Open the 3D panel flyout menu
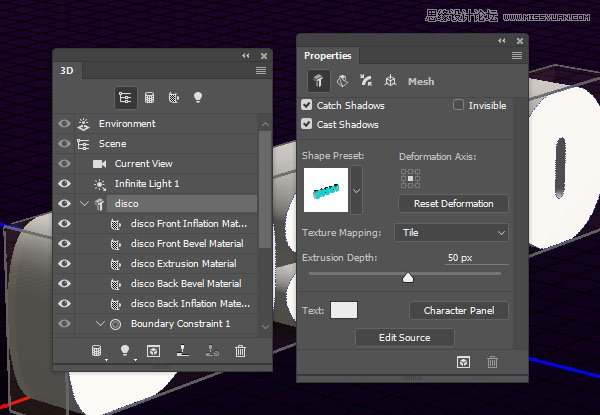Screen dimensions: 600x415 pyautogui.click(x=261, y=70)
